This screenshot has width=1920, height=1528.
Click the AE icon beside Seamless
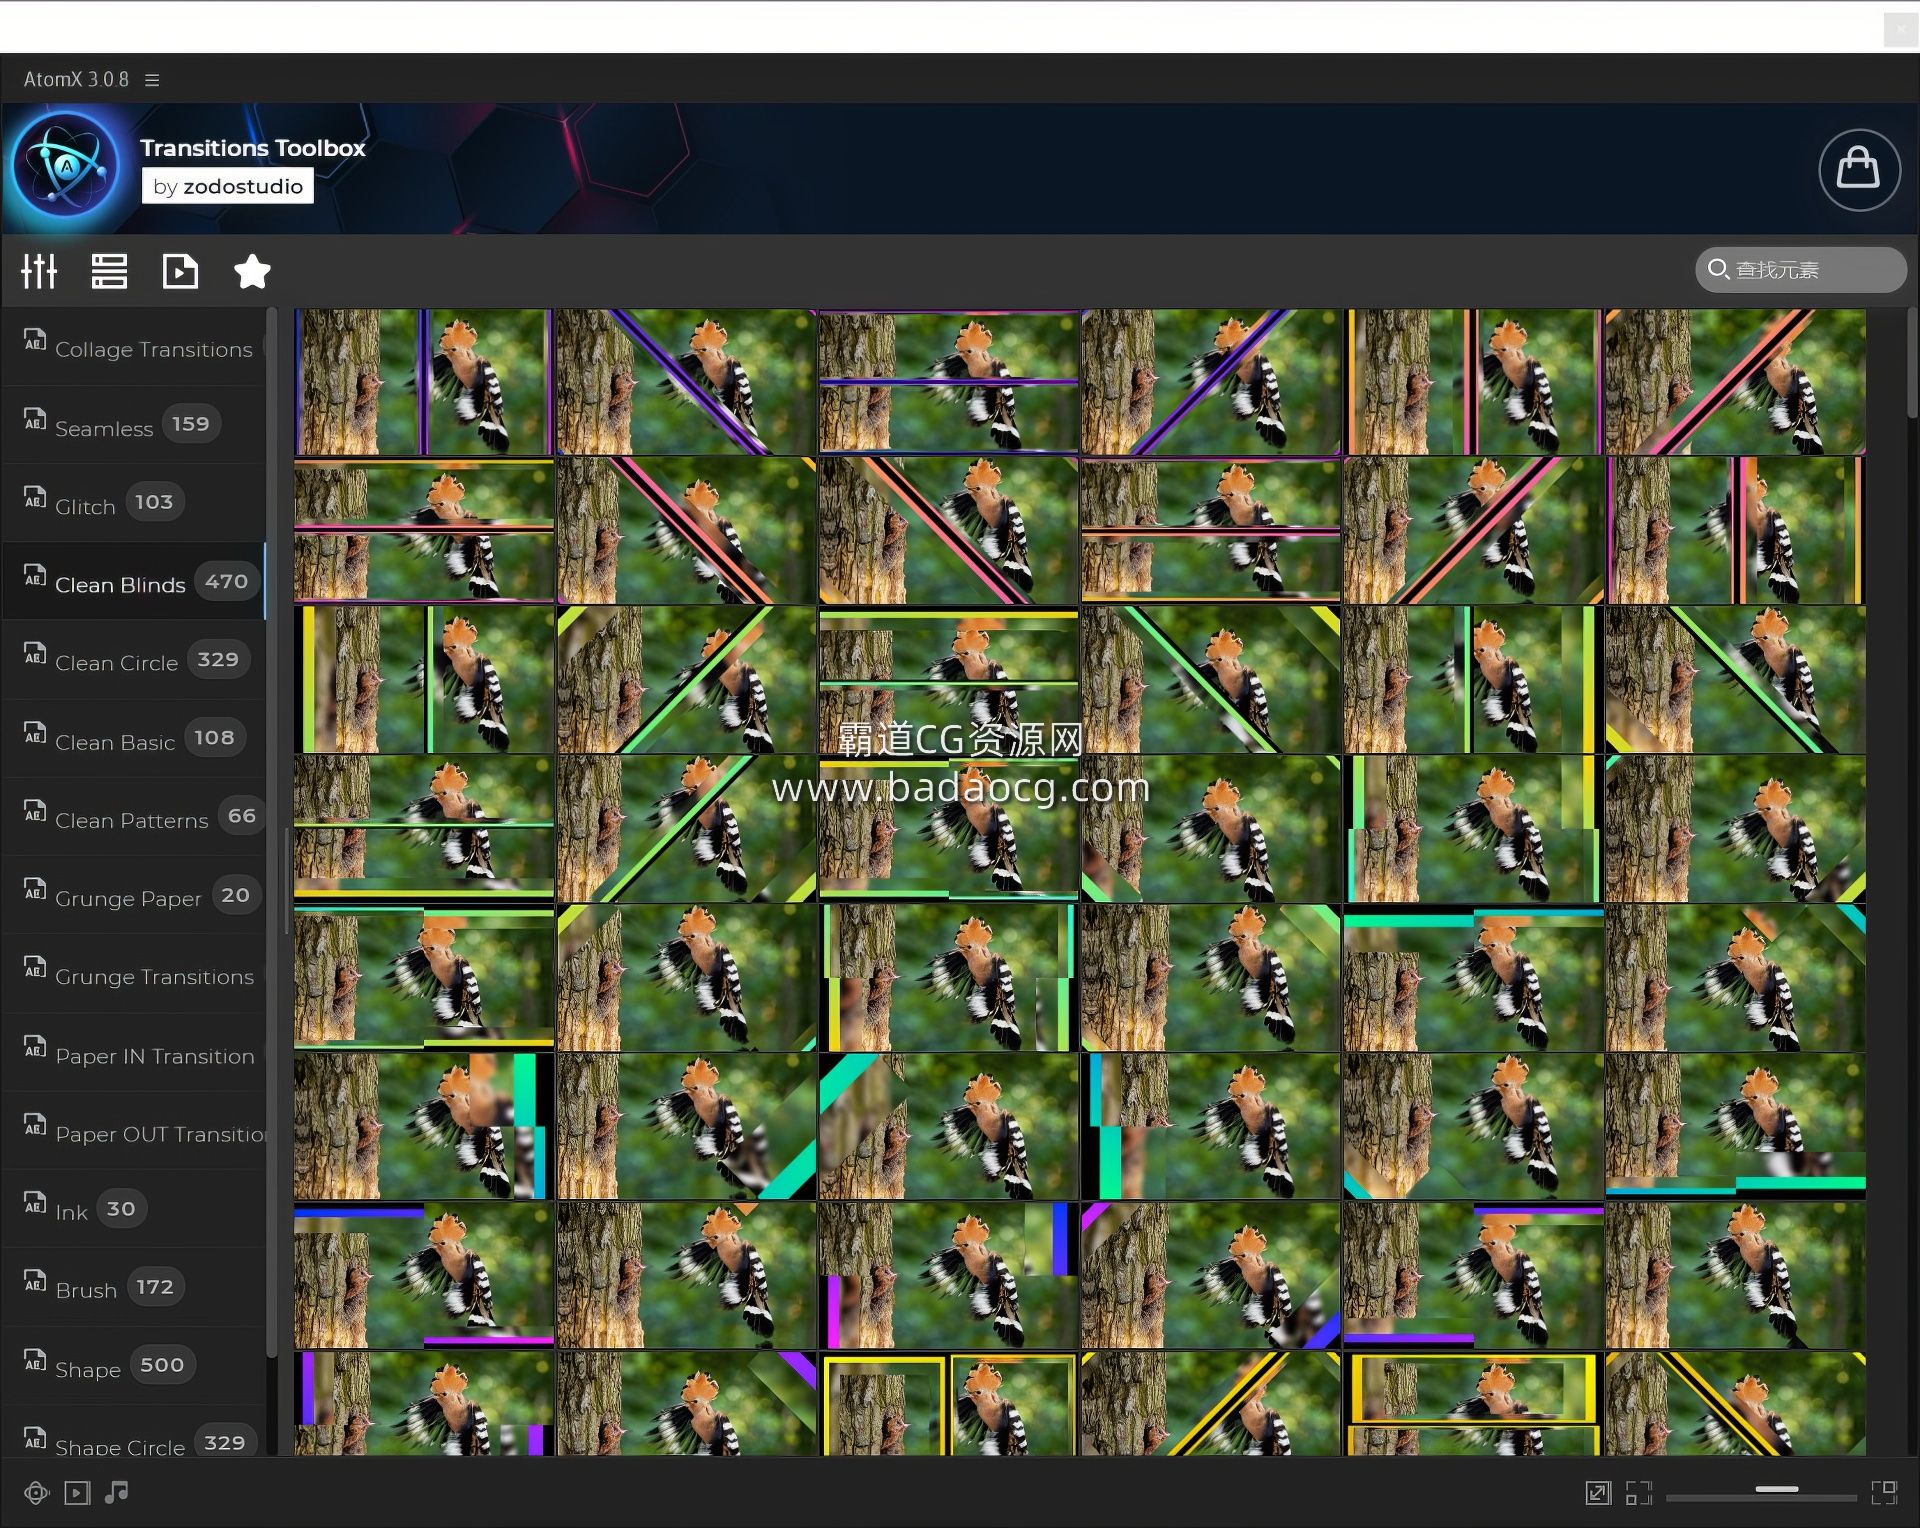35,418
